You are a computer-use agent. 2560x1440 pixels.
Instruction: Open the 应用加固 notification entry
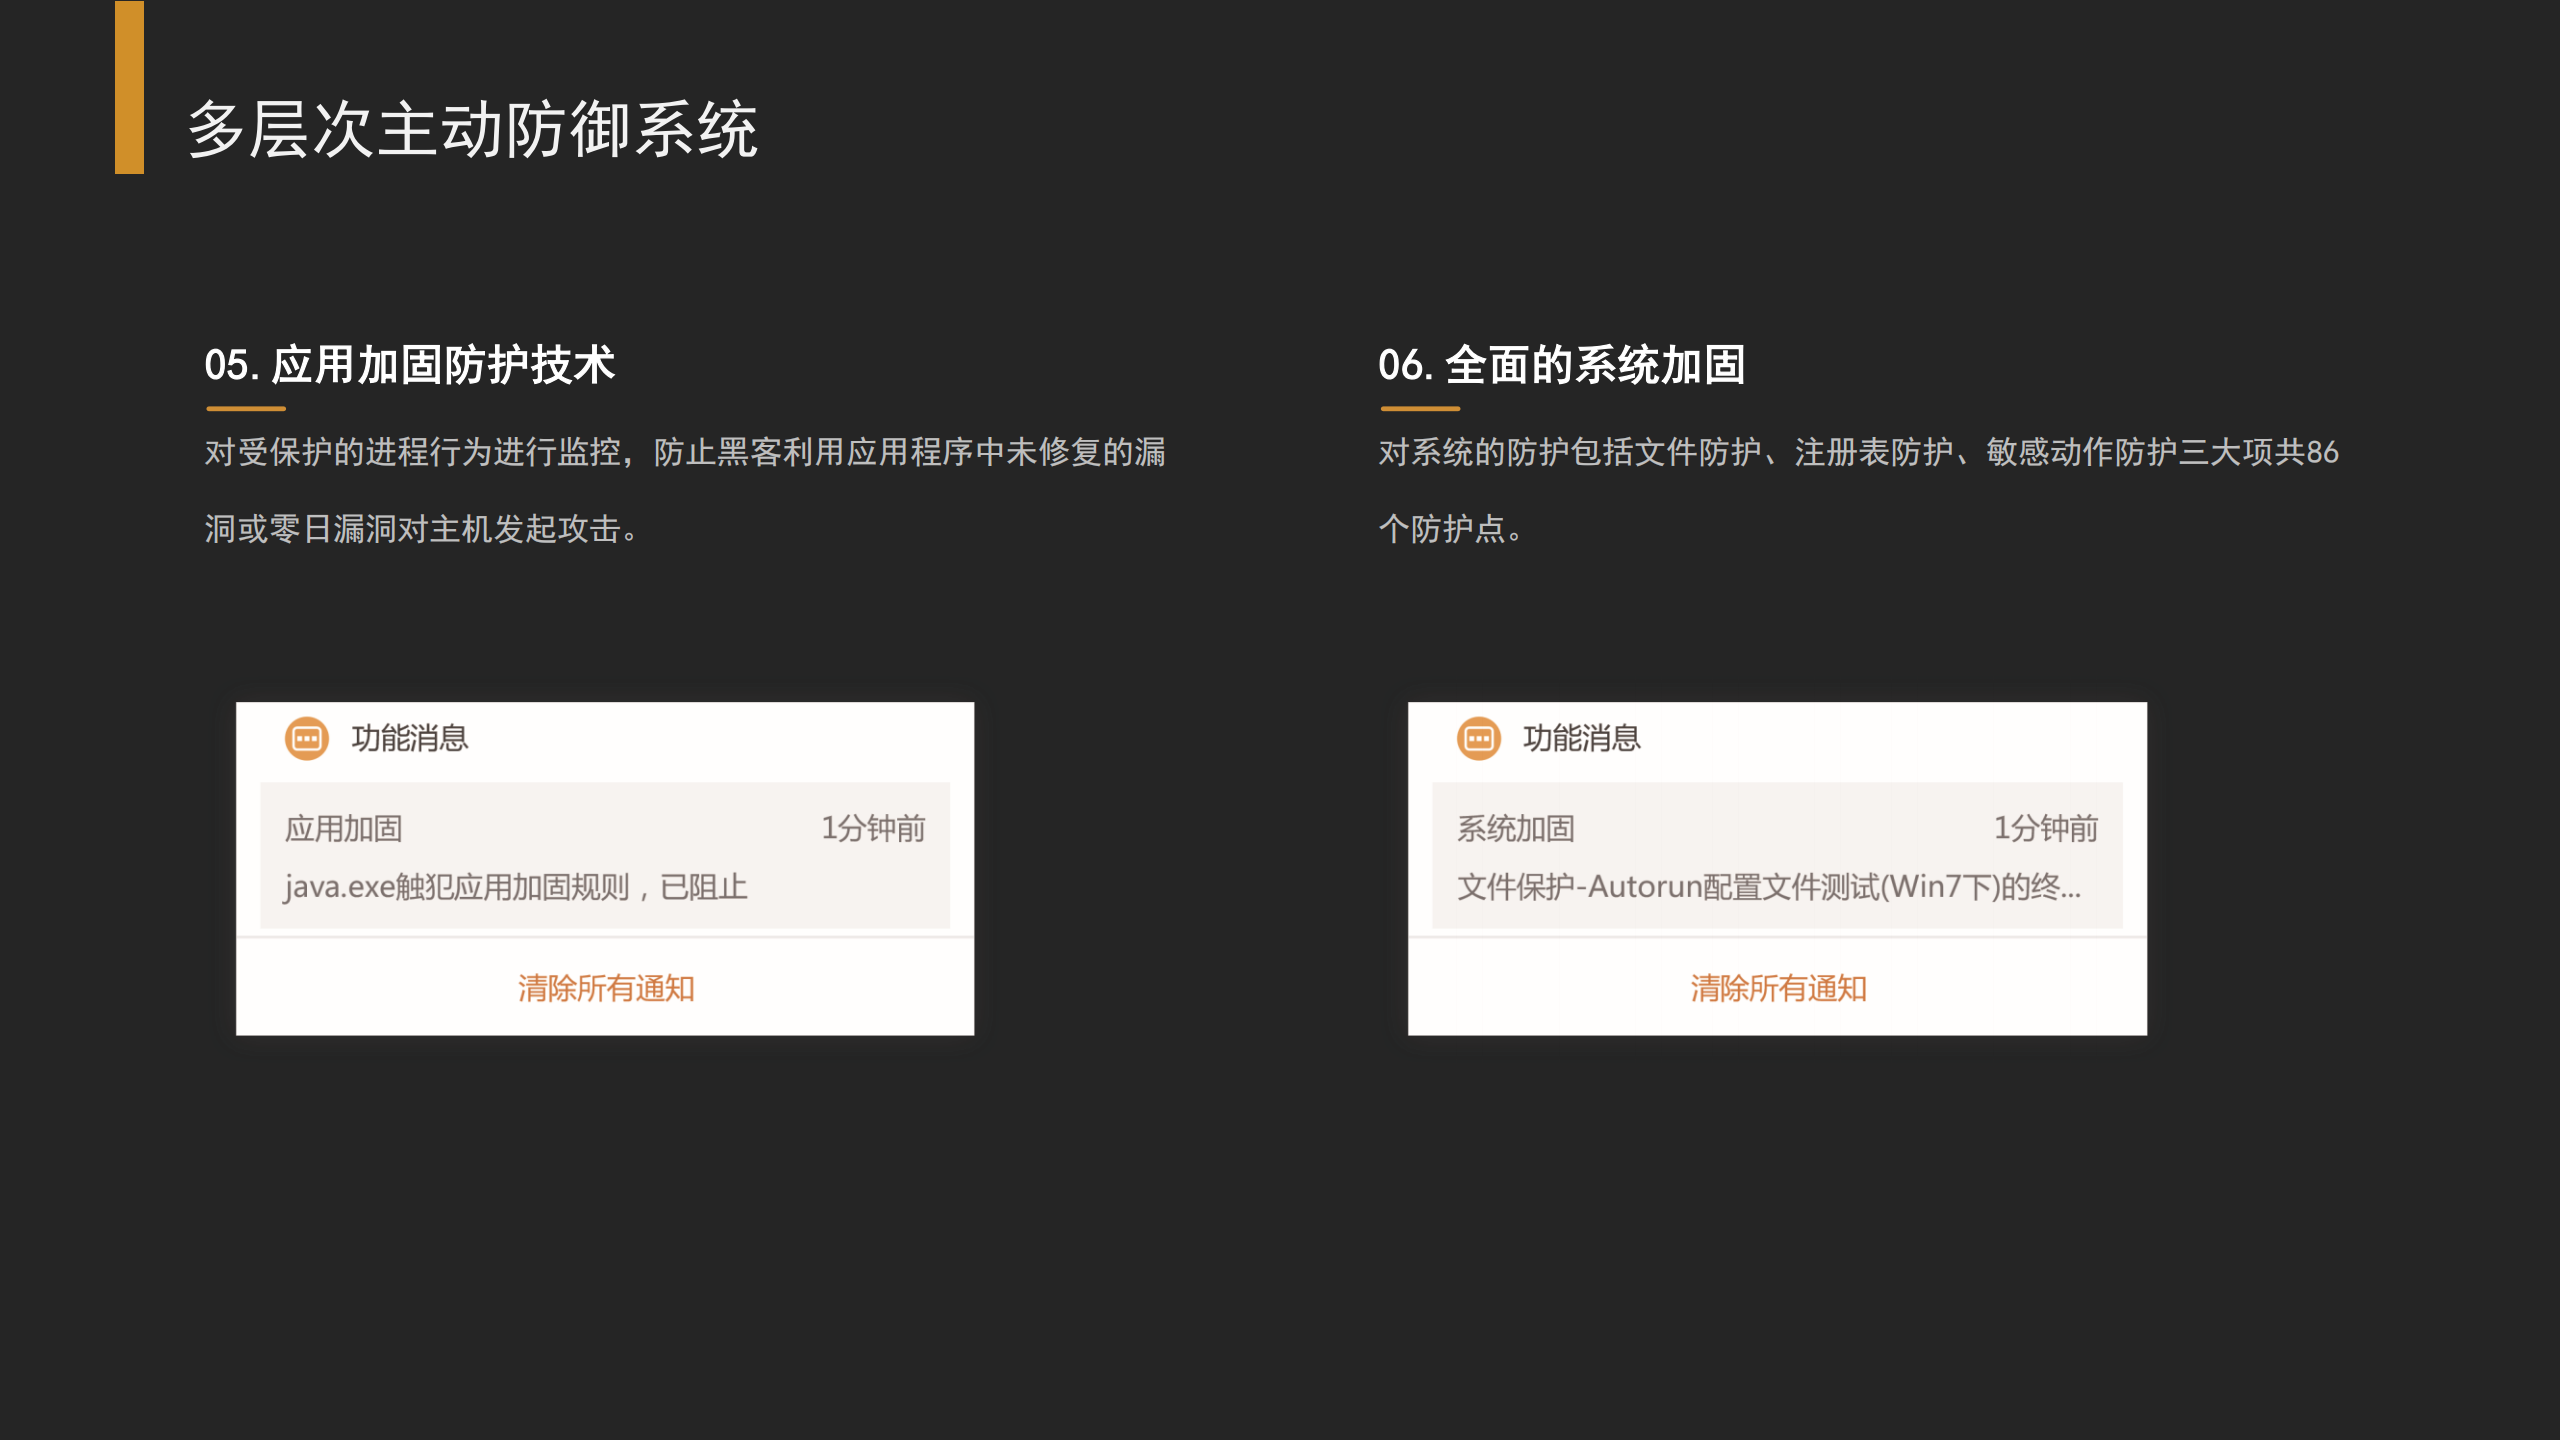point(344,829)
